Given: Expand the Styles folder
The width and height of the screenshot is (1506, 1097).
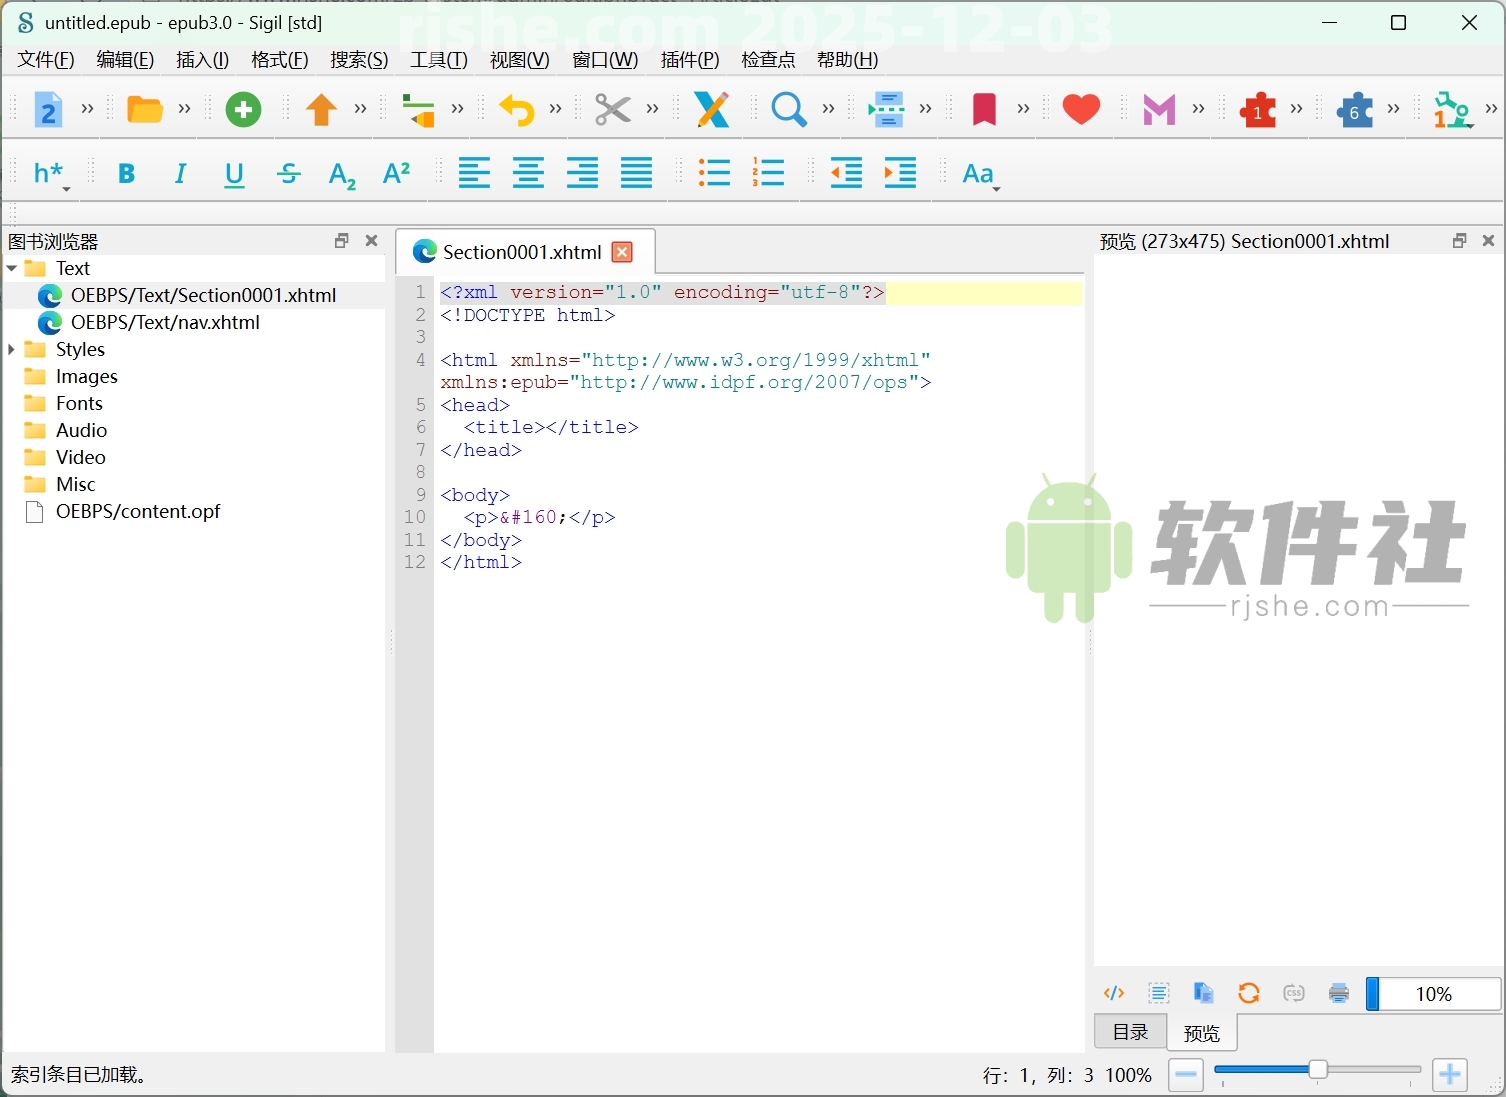Looking at the screenshot, I should [x=11, y=349].
